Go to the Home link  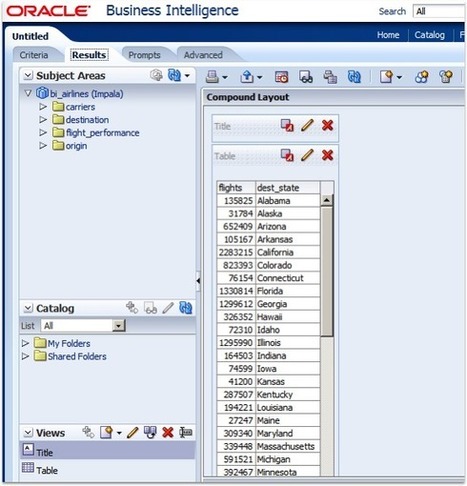[388, 35]
